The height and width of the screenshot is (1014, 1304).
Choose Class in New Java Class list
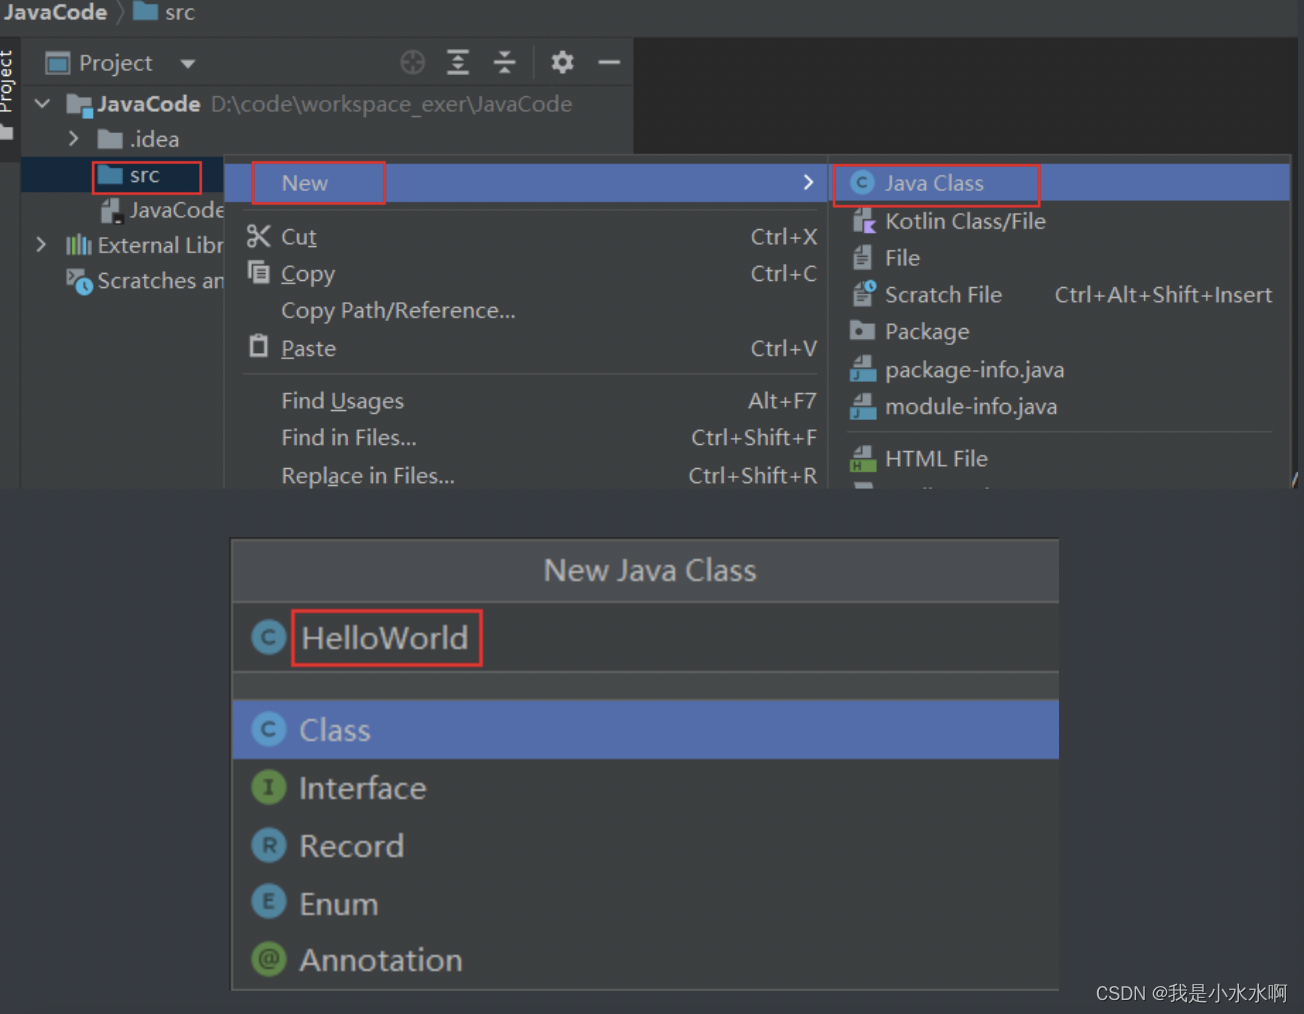[x=645, y=730]
